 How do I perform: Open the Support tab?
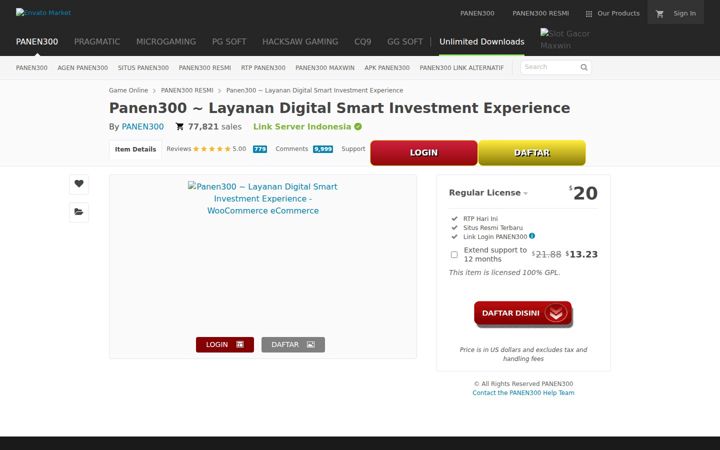coord(353,149)
